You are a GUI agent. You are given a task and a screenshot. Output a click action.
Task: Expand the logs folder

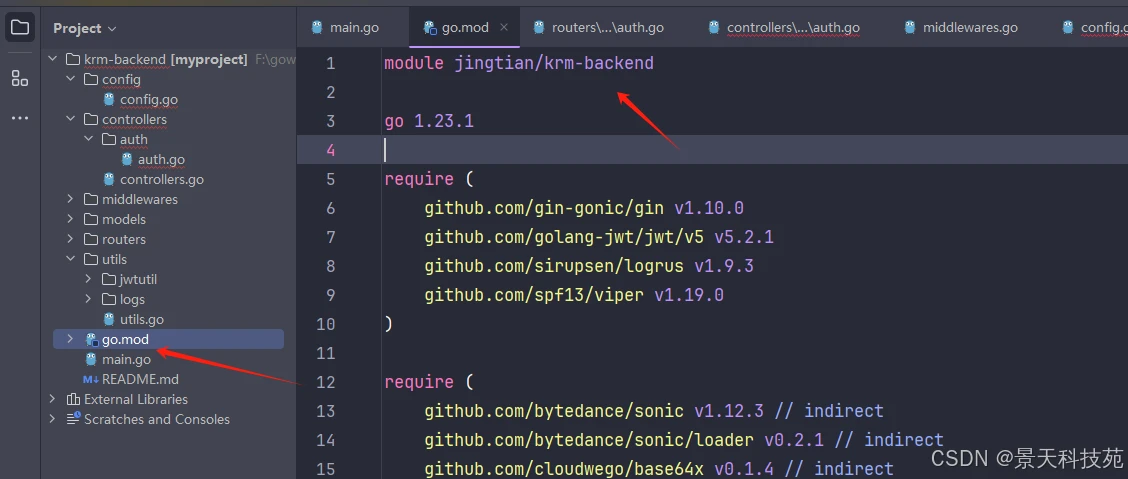[88, 299]
